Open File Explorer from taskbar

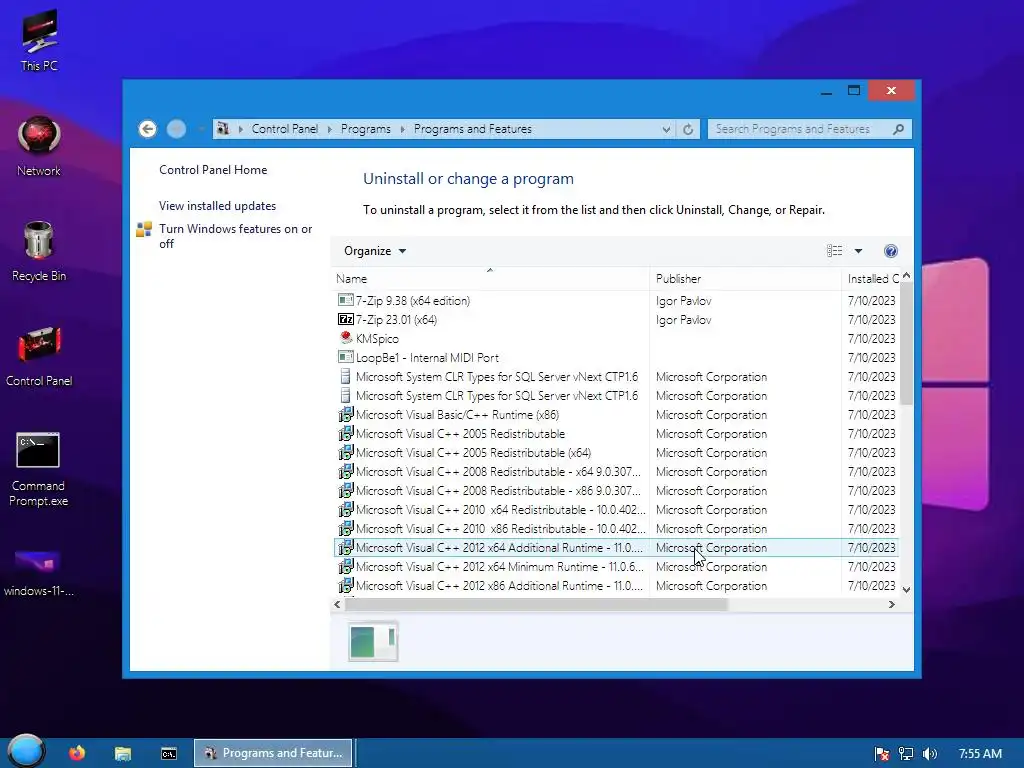tap(123, 753)
